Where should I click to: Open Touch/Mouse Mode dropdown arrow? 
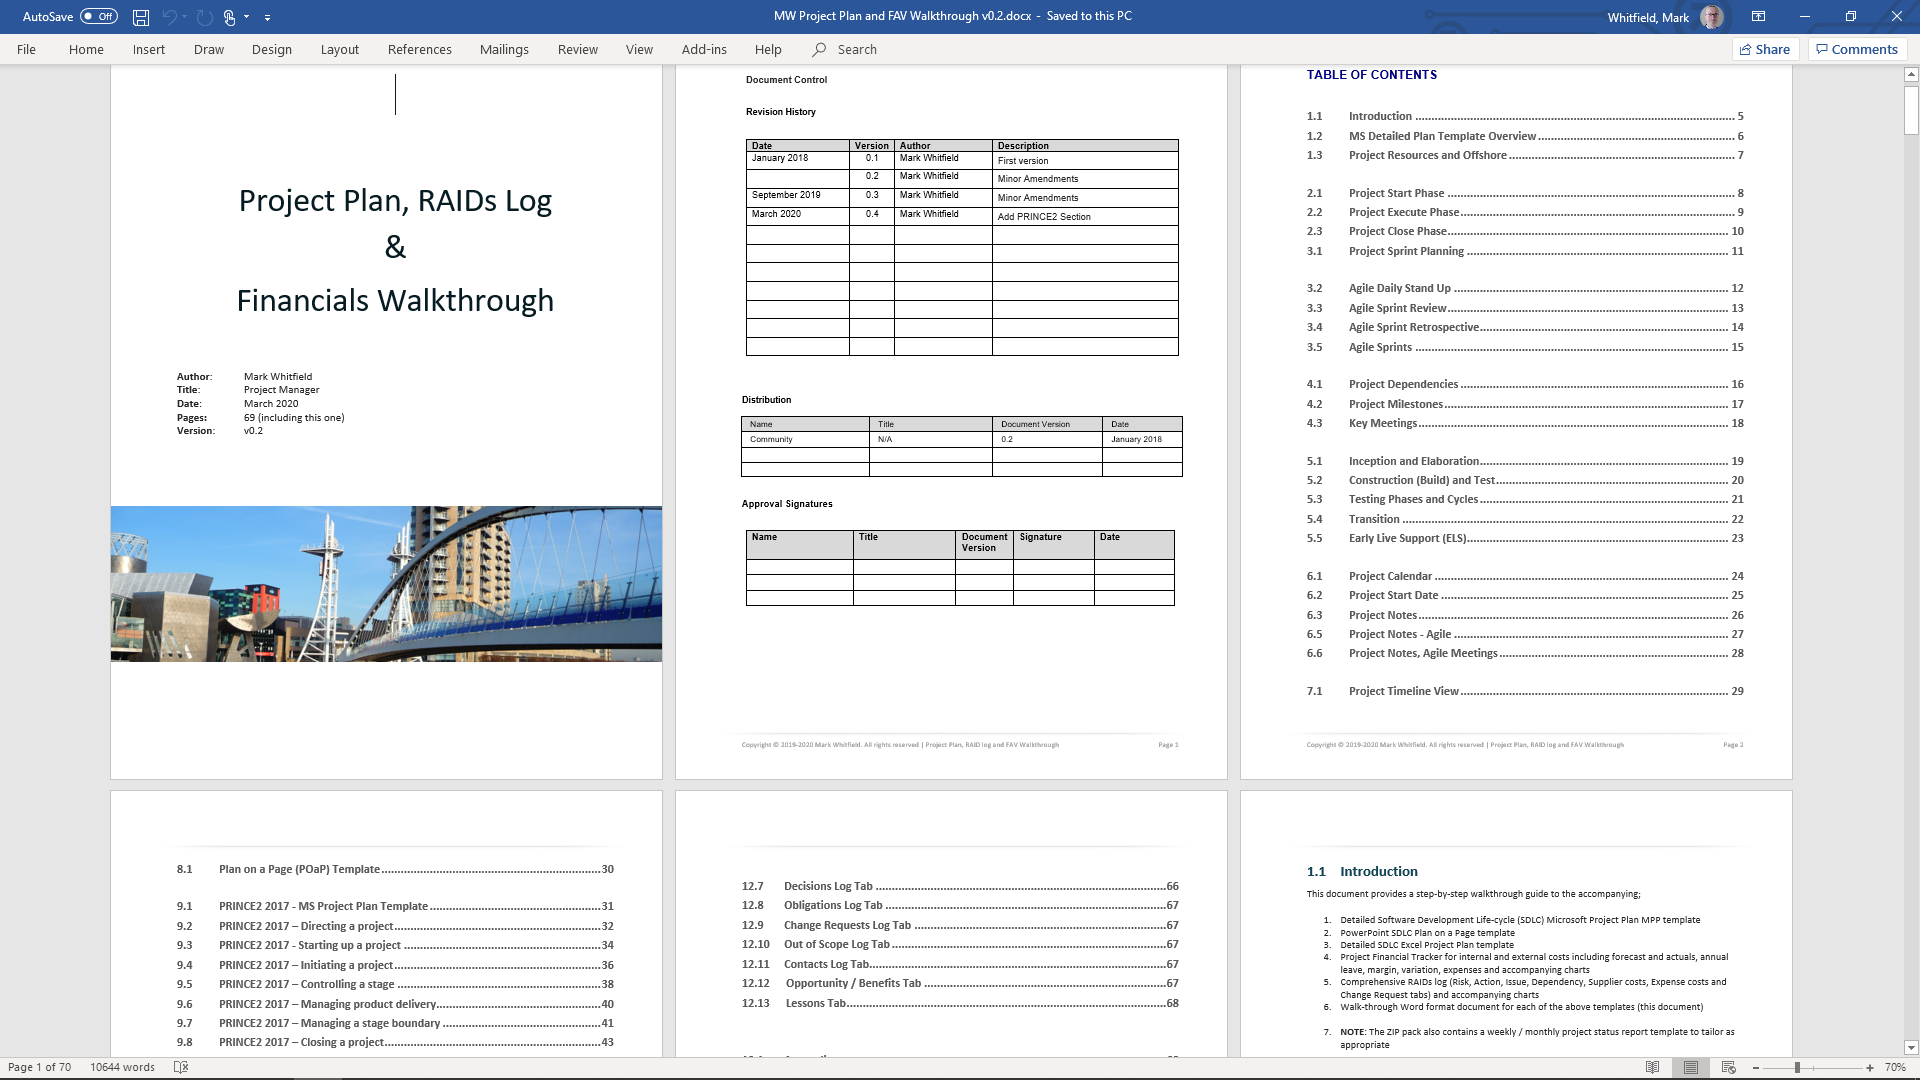[246, 17]
